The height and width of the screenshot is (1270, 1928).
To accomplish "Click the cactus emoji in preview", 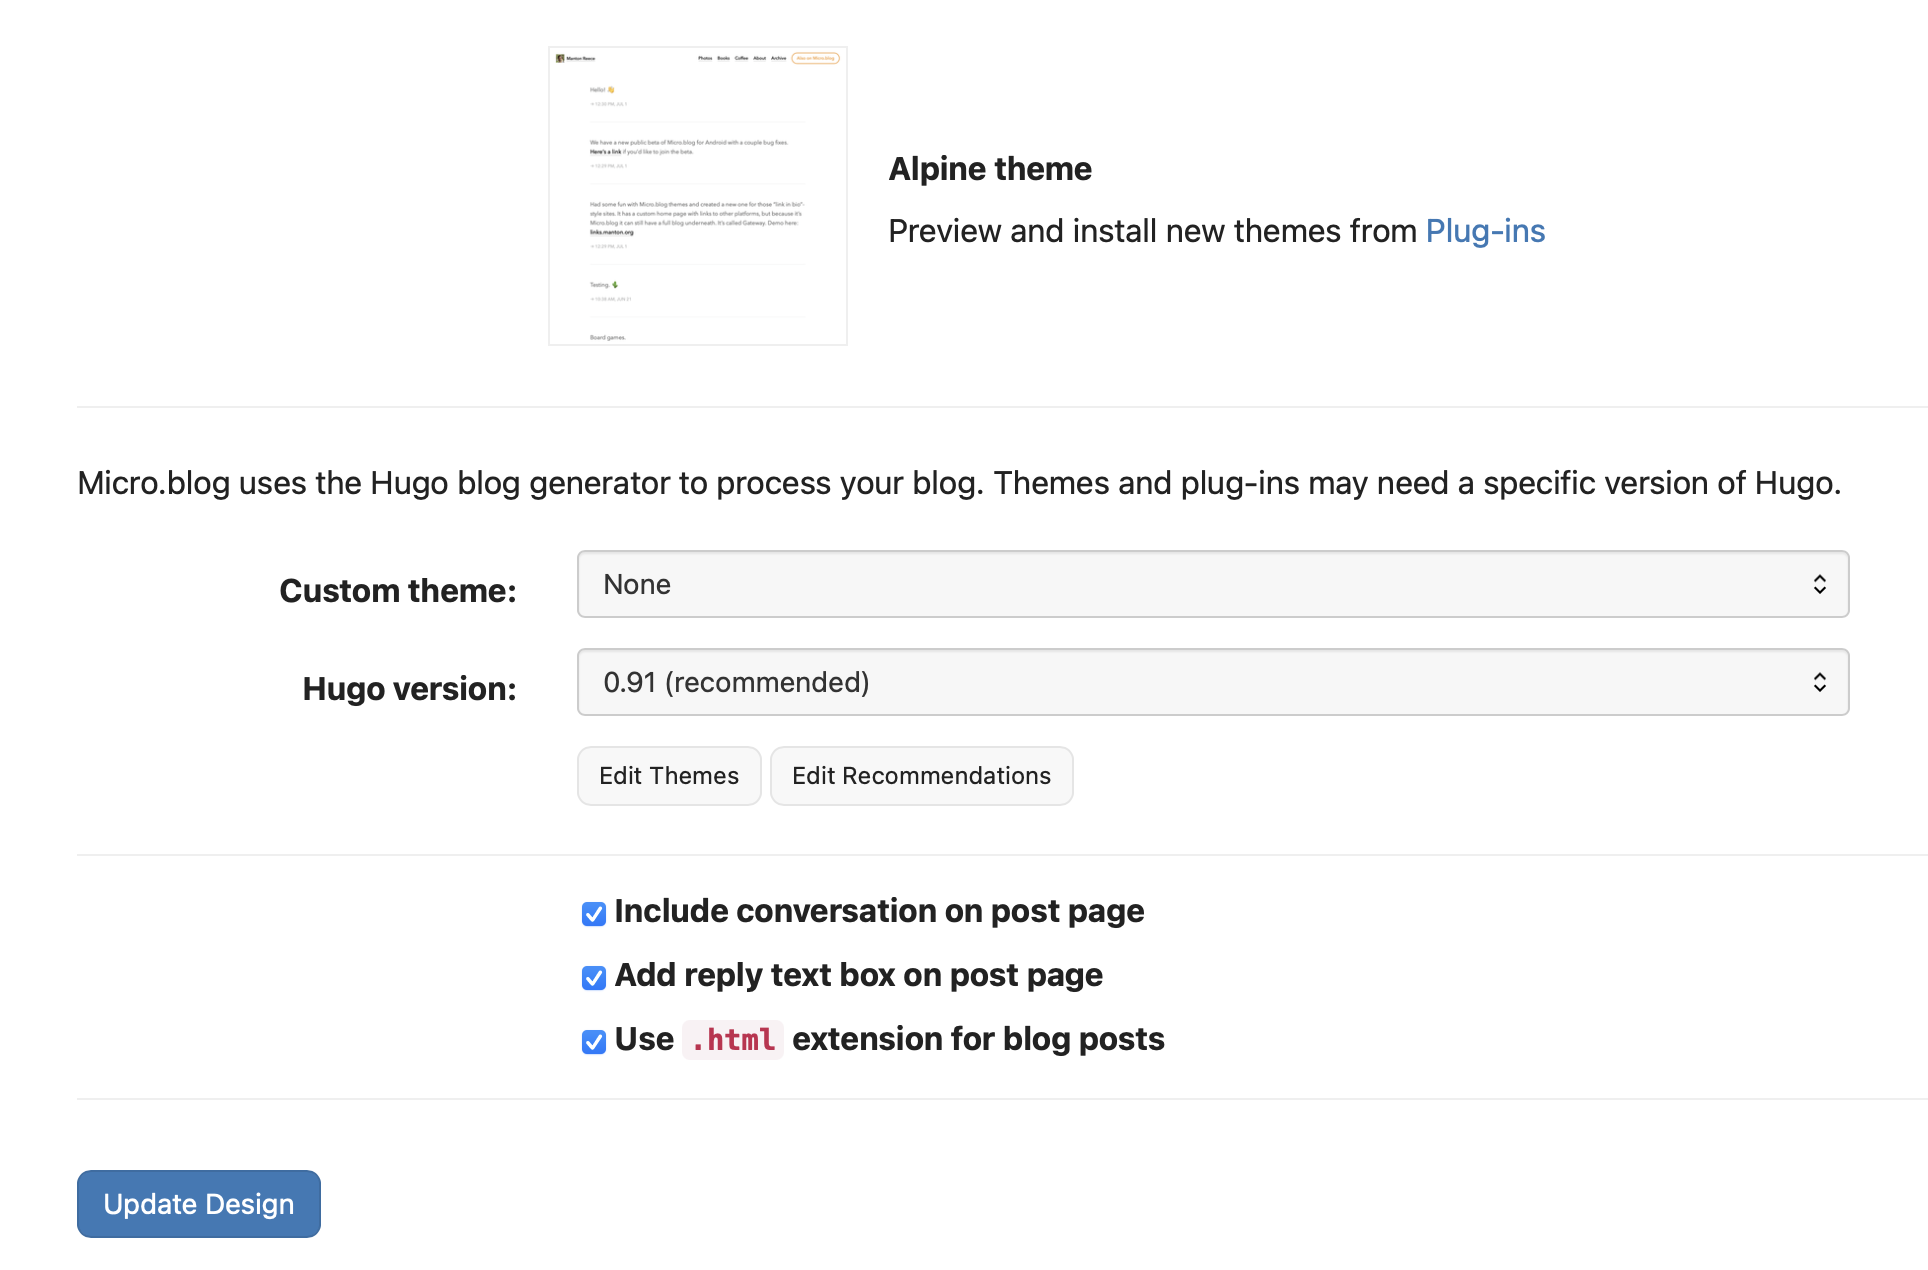I will (x=615, y=285).
